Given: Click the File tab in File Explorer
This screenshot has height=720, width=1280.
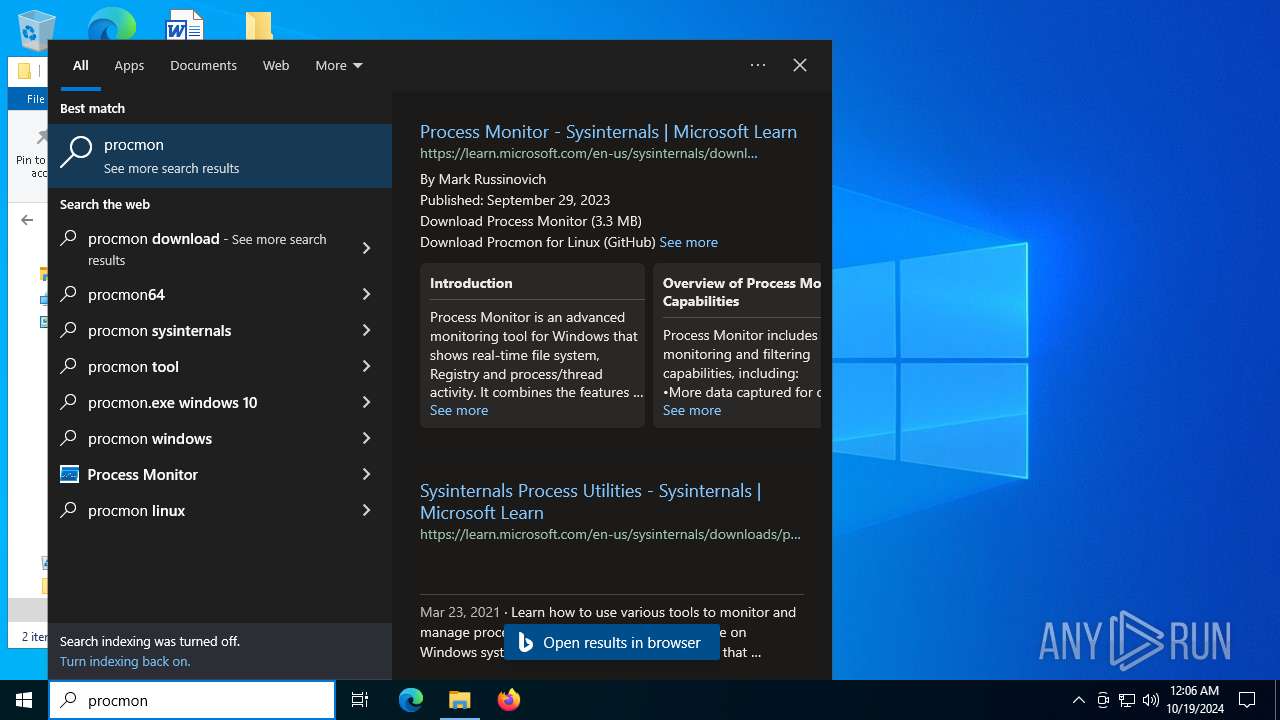Looking at the screenshot, I should [x=35, y=99].
